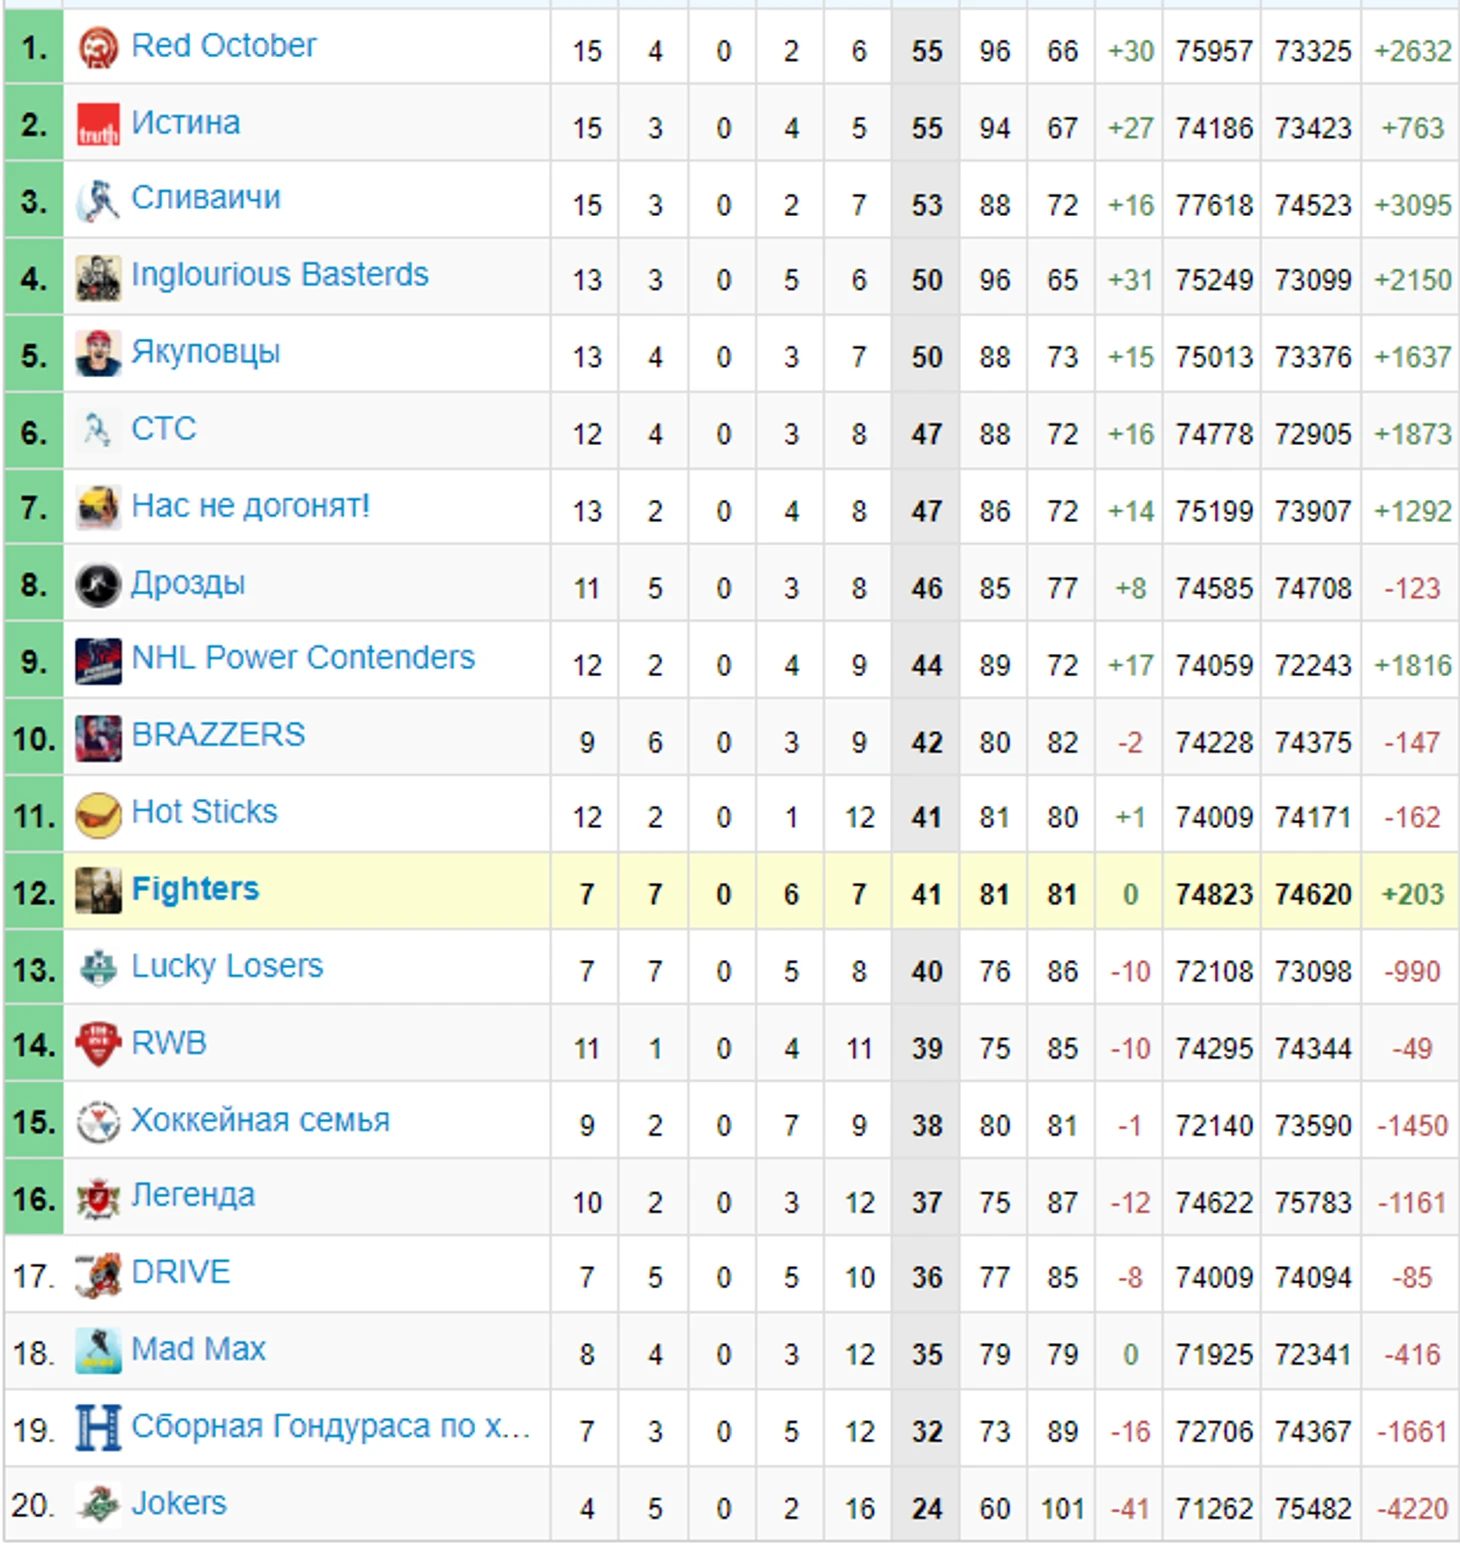Screen dimensions: 1460x1549
Task: Click the Inglourious Basterds team avatar
Action: [x=98, y=277]
